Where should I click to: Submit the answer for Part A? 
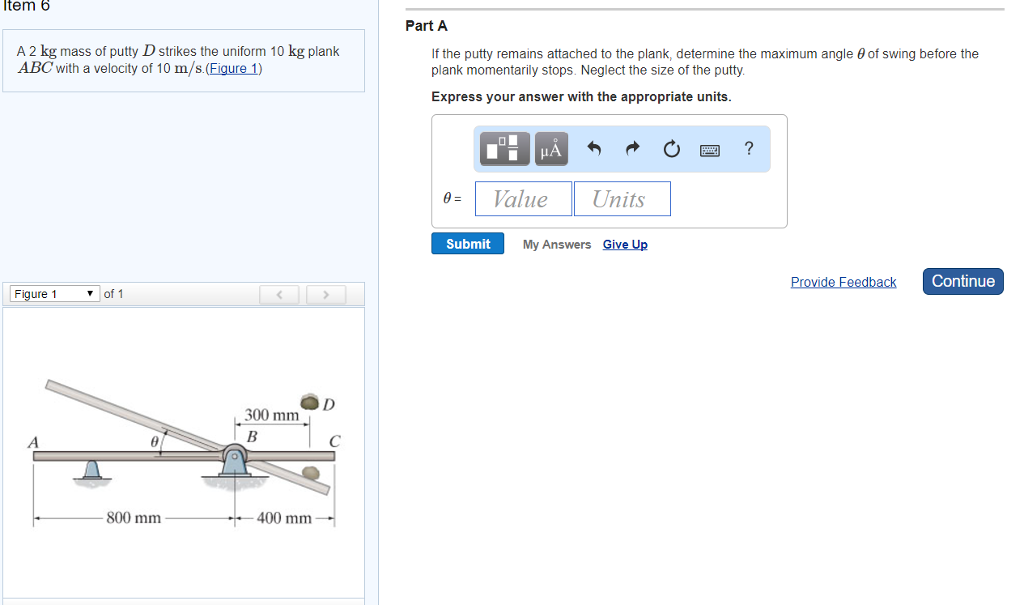point(468,244)
